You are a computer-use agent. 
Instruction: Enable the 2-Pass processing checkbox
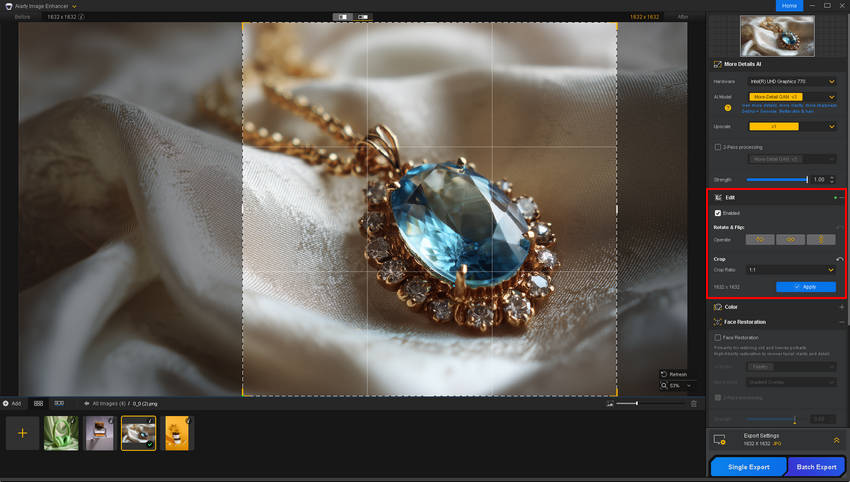pos(718,147)
